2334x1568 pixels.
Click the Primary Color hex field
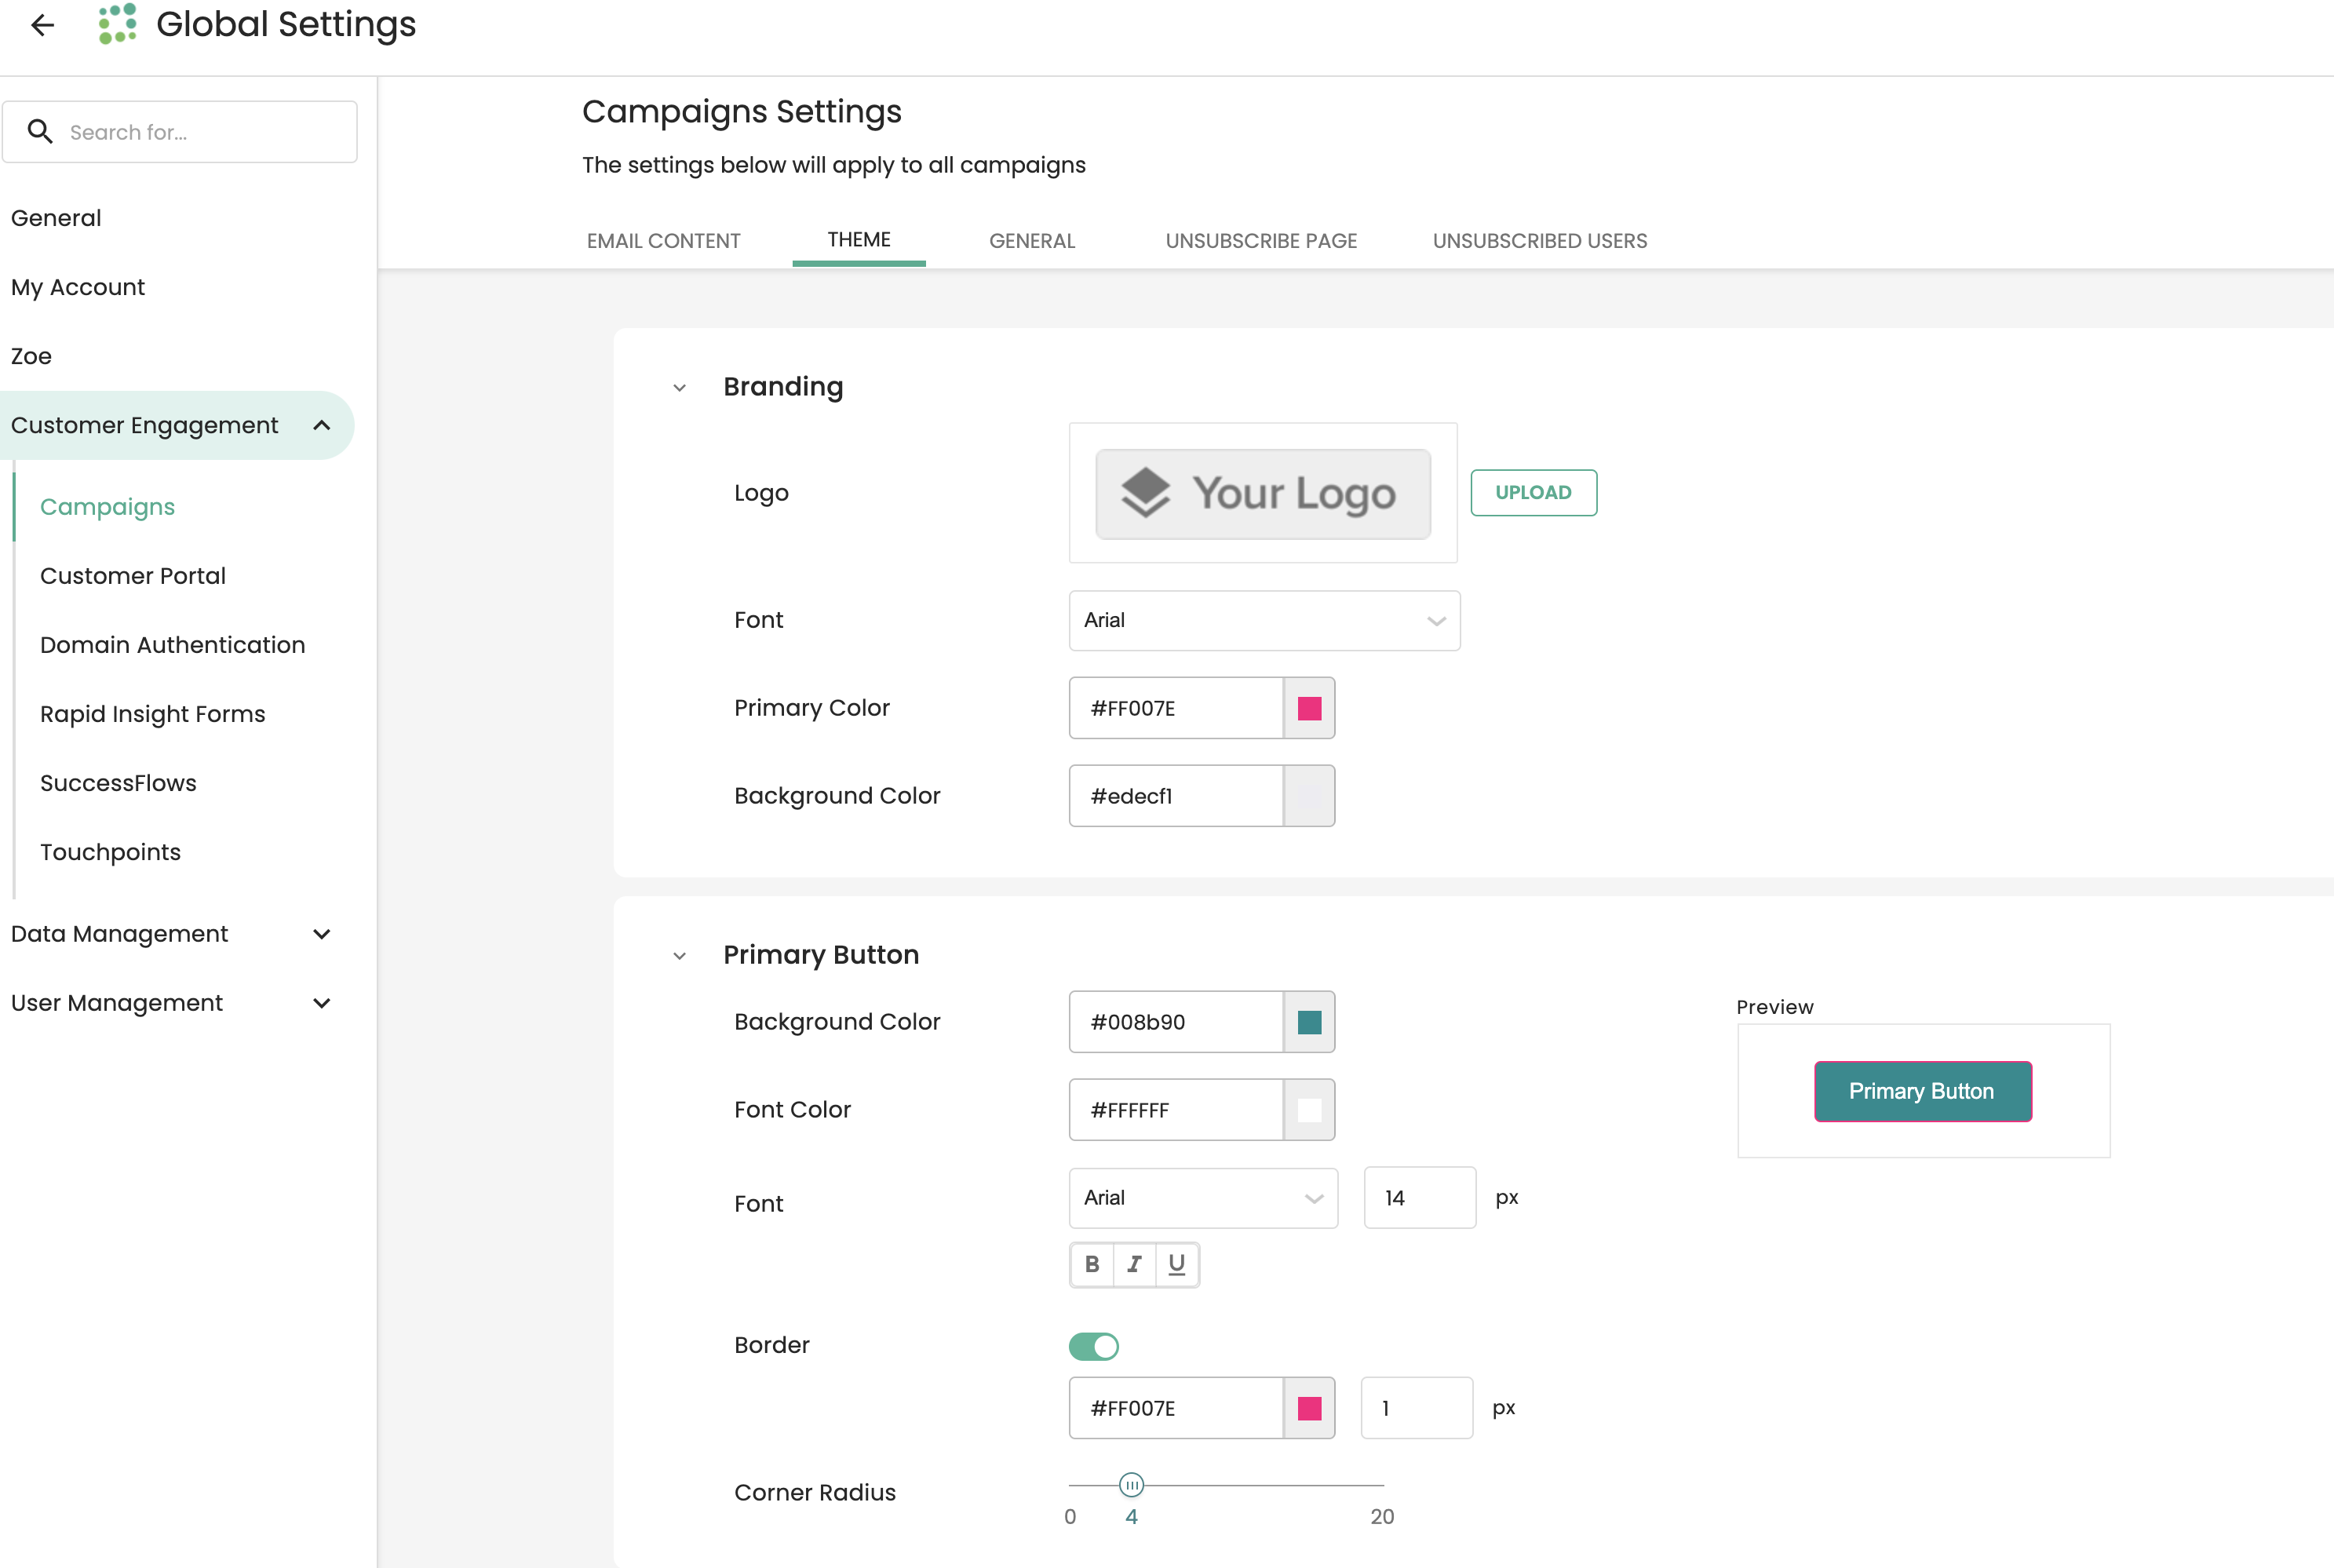(x=1176, y=708)
